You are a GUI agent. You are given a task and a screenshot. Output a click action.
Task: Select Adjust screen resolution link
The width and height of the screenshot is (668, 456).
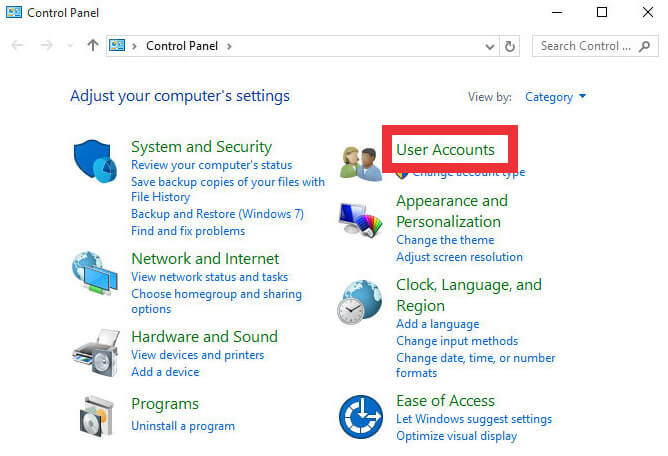[x=459, y=257]
